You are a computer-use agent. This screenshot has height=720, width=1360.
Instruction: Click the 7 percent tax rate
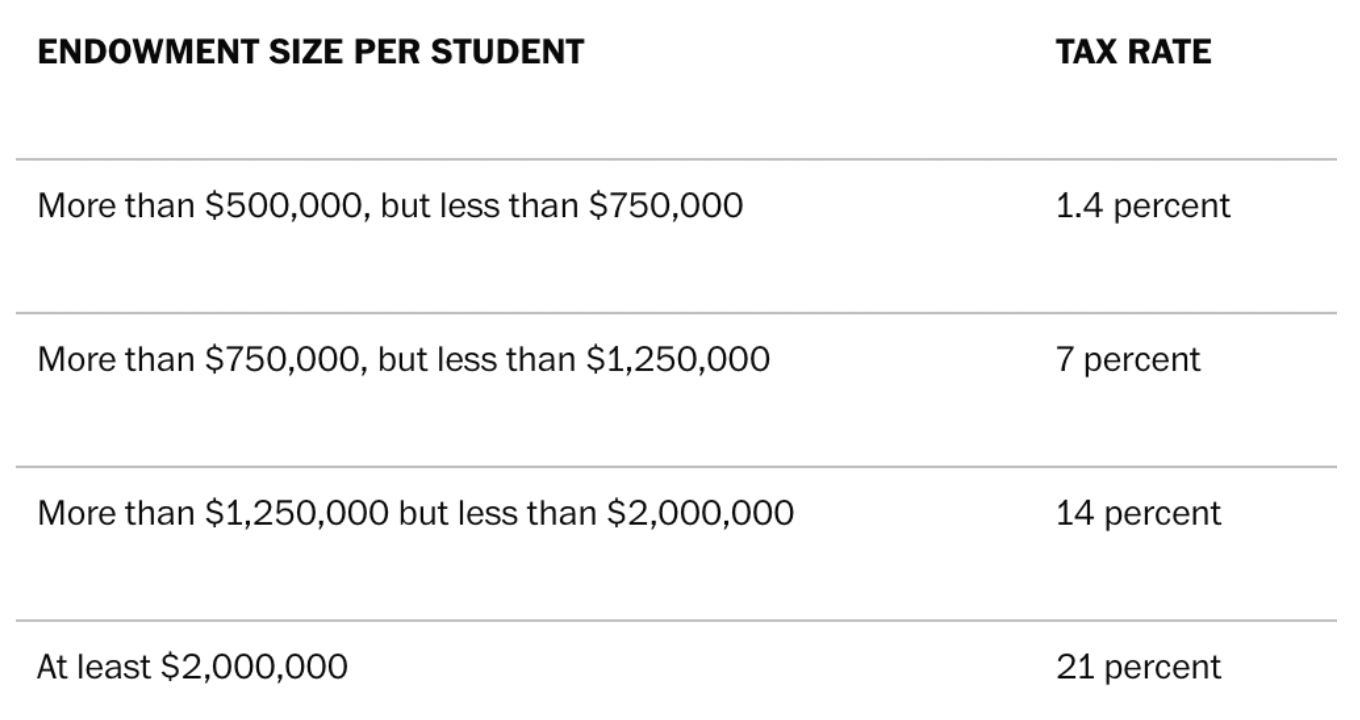(1128, 359)
